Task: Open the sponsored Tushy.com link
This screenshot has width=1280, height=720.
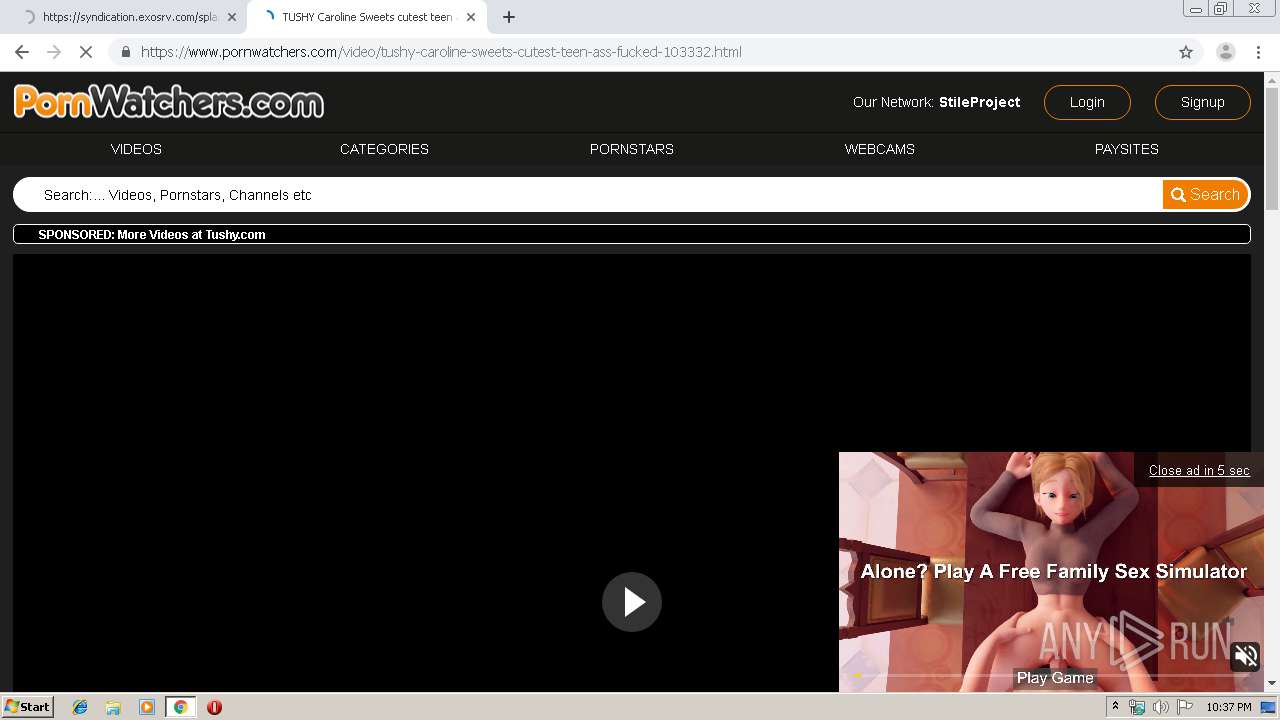Action: (x=152, y=235)
